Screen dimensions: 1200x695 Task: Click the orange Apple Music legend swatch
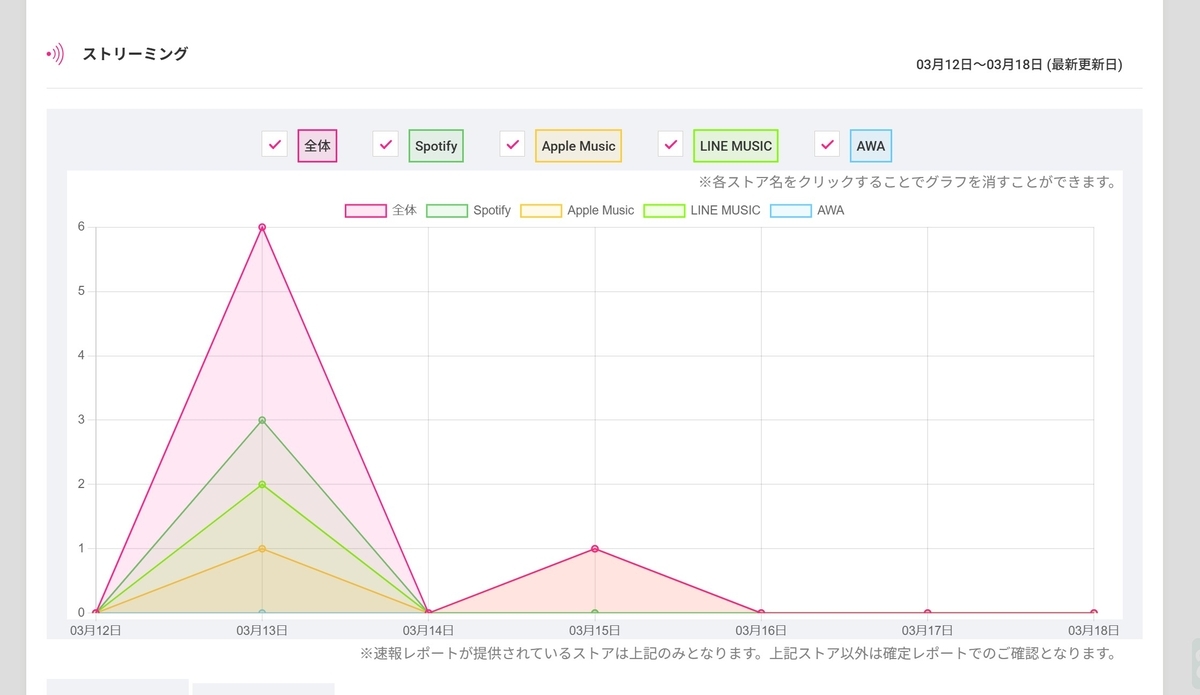click(541, 211)
